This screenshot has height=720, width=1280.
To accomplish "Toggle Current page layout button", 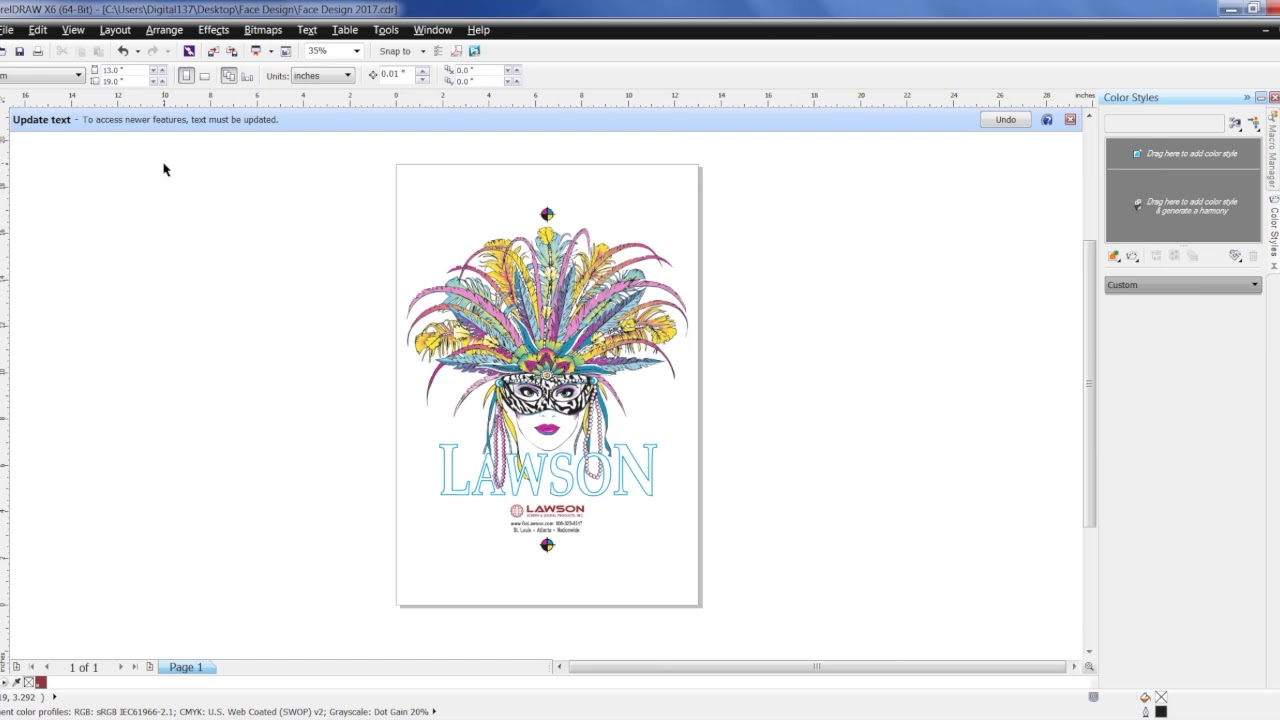I will (x=247, y=76).
